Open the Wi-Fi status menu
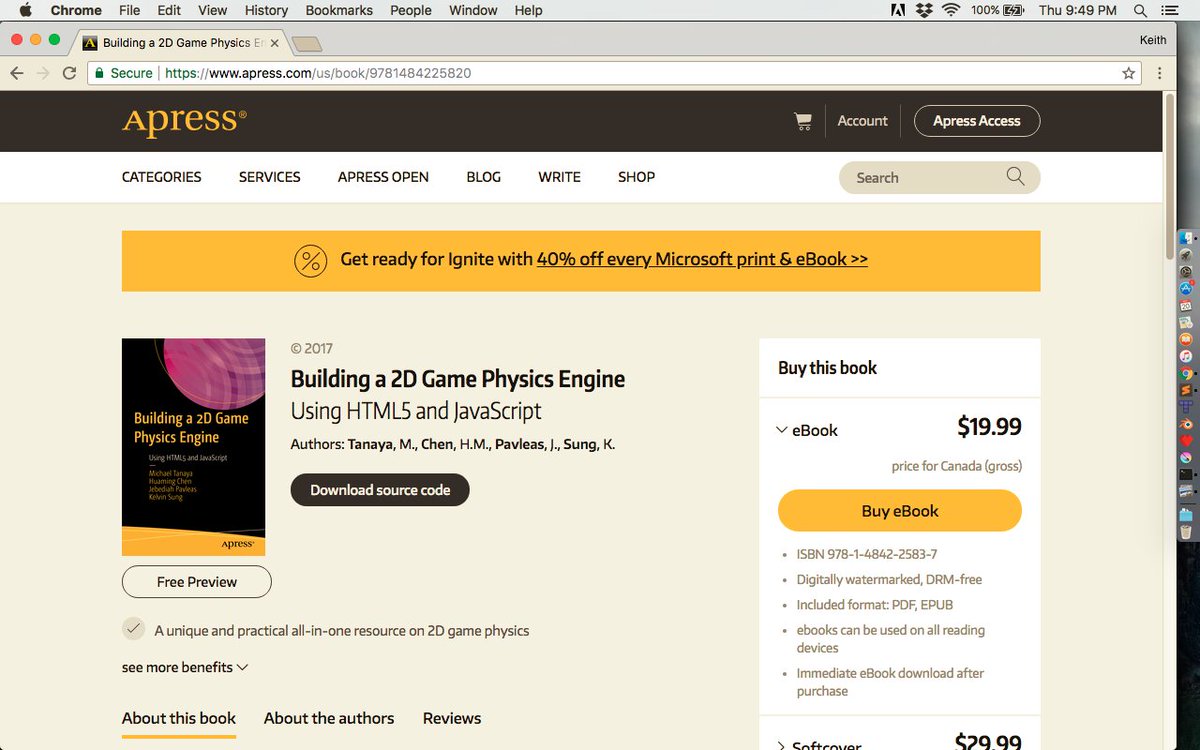This screenshot has width=1200, height=750. pos(950,10)
